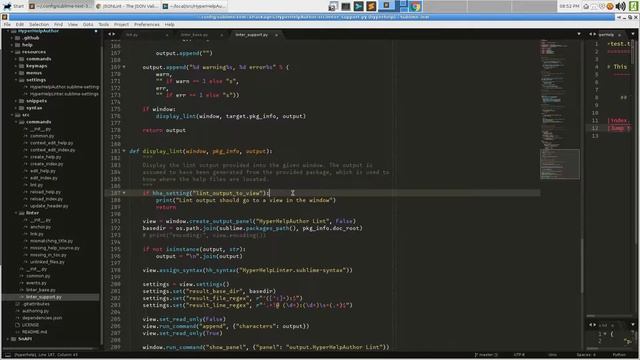Image resolution: width=640 pixels, height=360 pixels.
Task: Open README.md in sidebar
Action: click(34, 332)
